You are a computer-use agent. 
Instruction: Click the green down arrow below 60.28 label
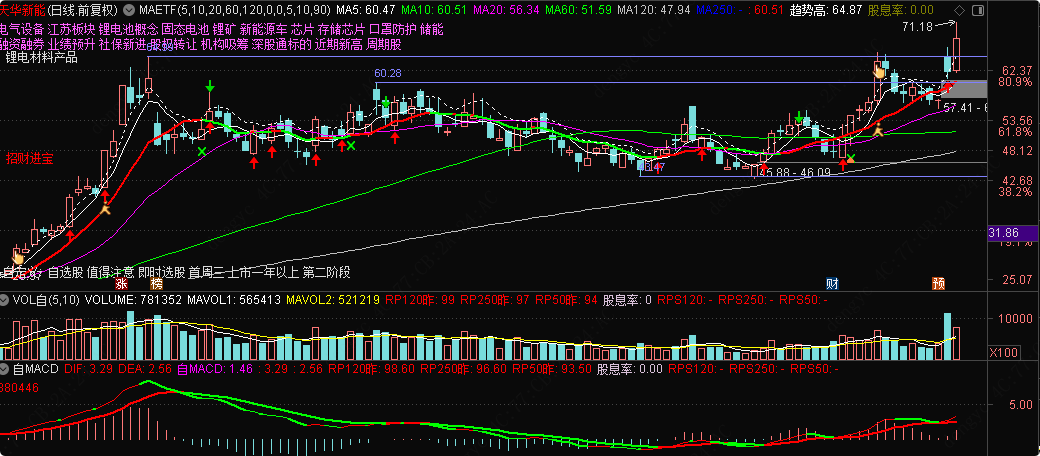point(385,102)
